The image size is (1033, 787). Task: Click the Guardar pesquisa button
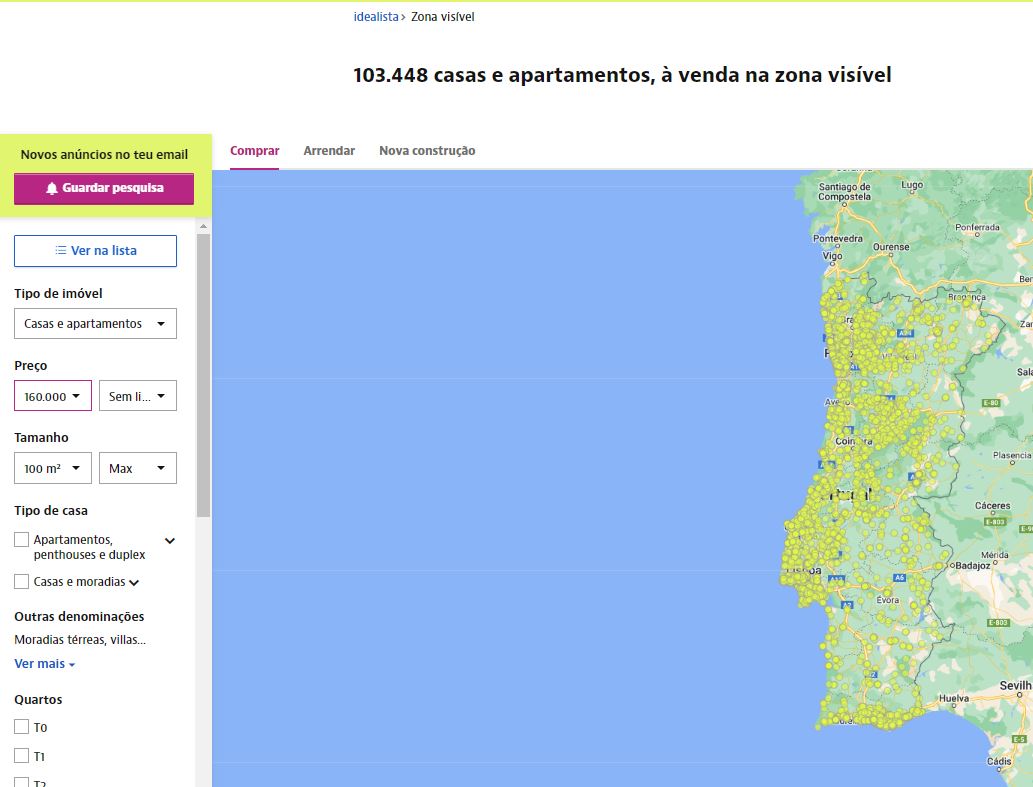click(104, 189)
